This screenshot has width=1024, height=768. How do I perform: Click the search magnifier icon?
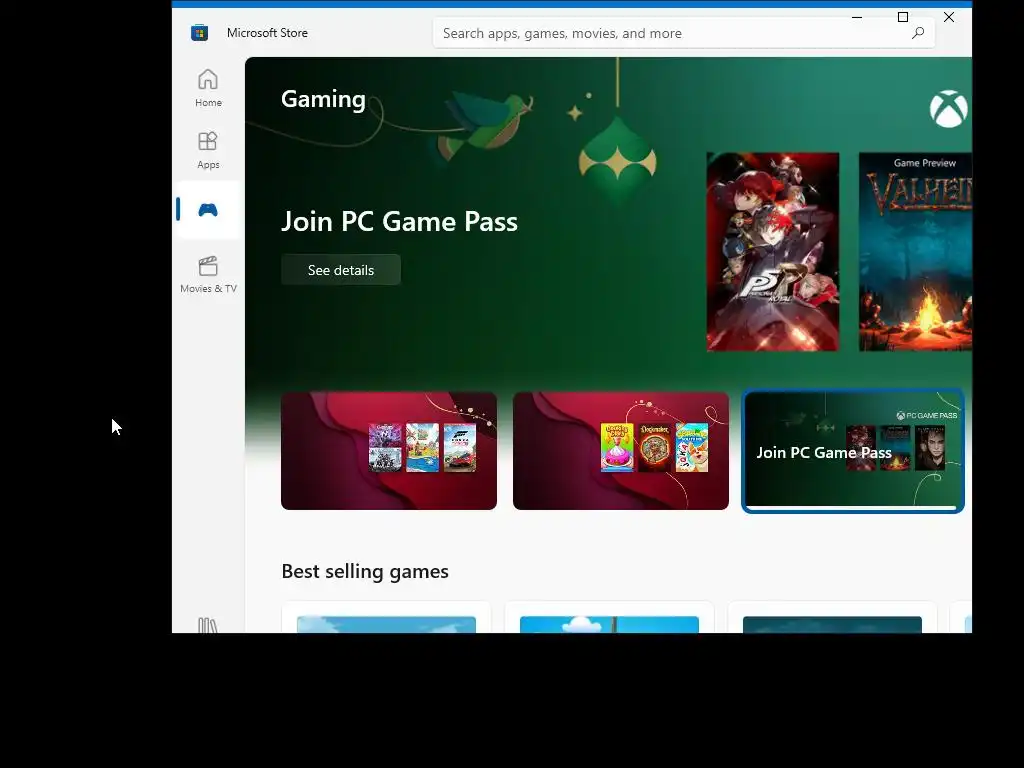pyautogui.click(x=918, y=33)
